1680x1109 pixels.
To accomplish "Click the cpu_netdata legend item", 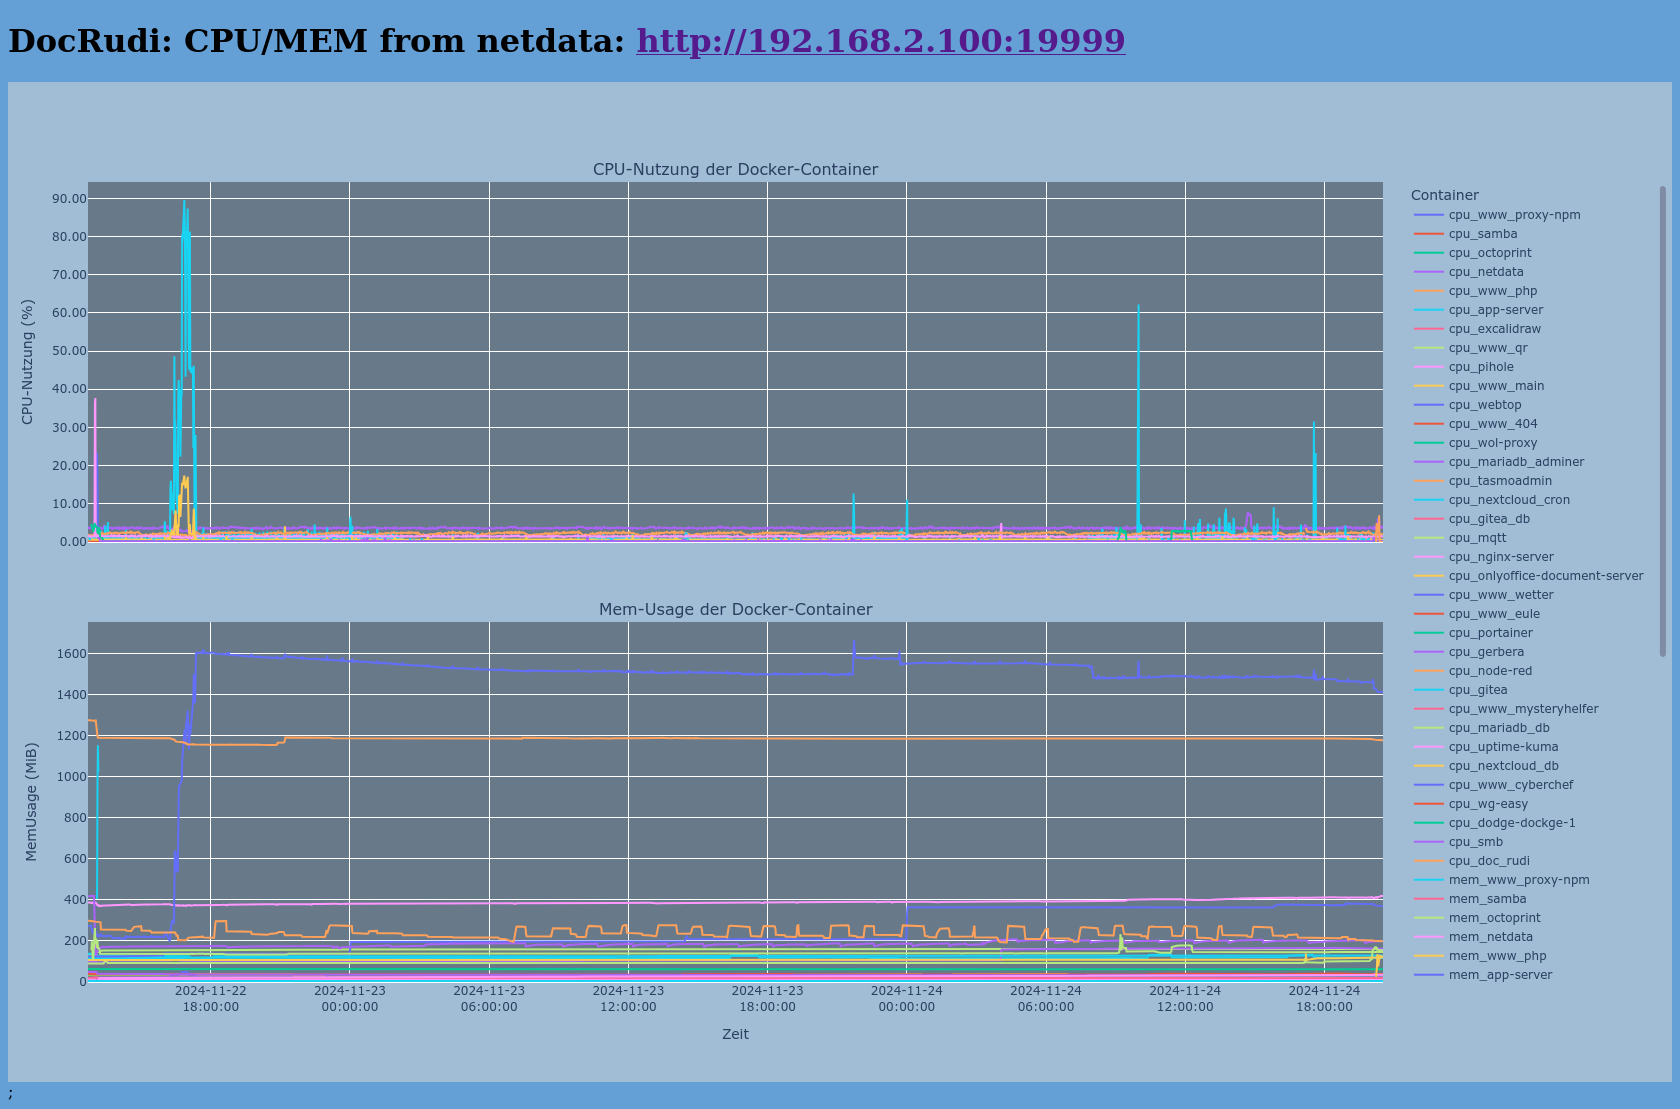I will click(x=1485, y=272).
